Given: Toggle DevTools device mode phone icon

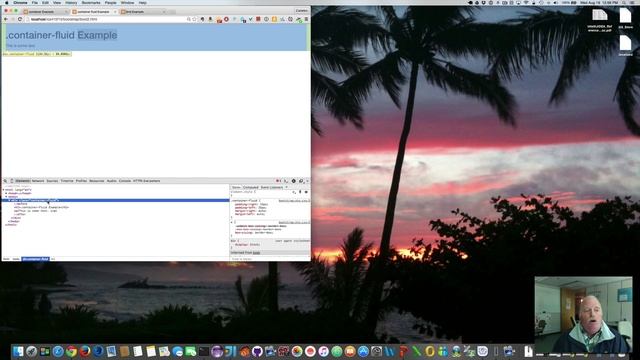Looking at the screenshot, I should [x=12, y=181].
